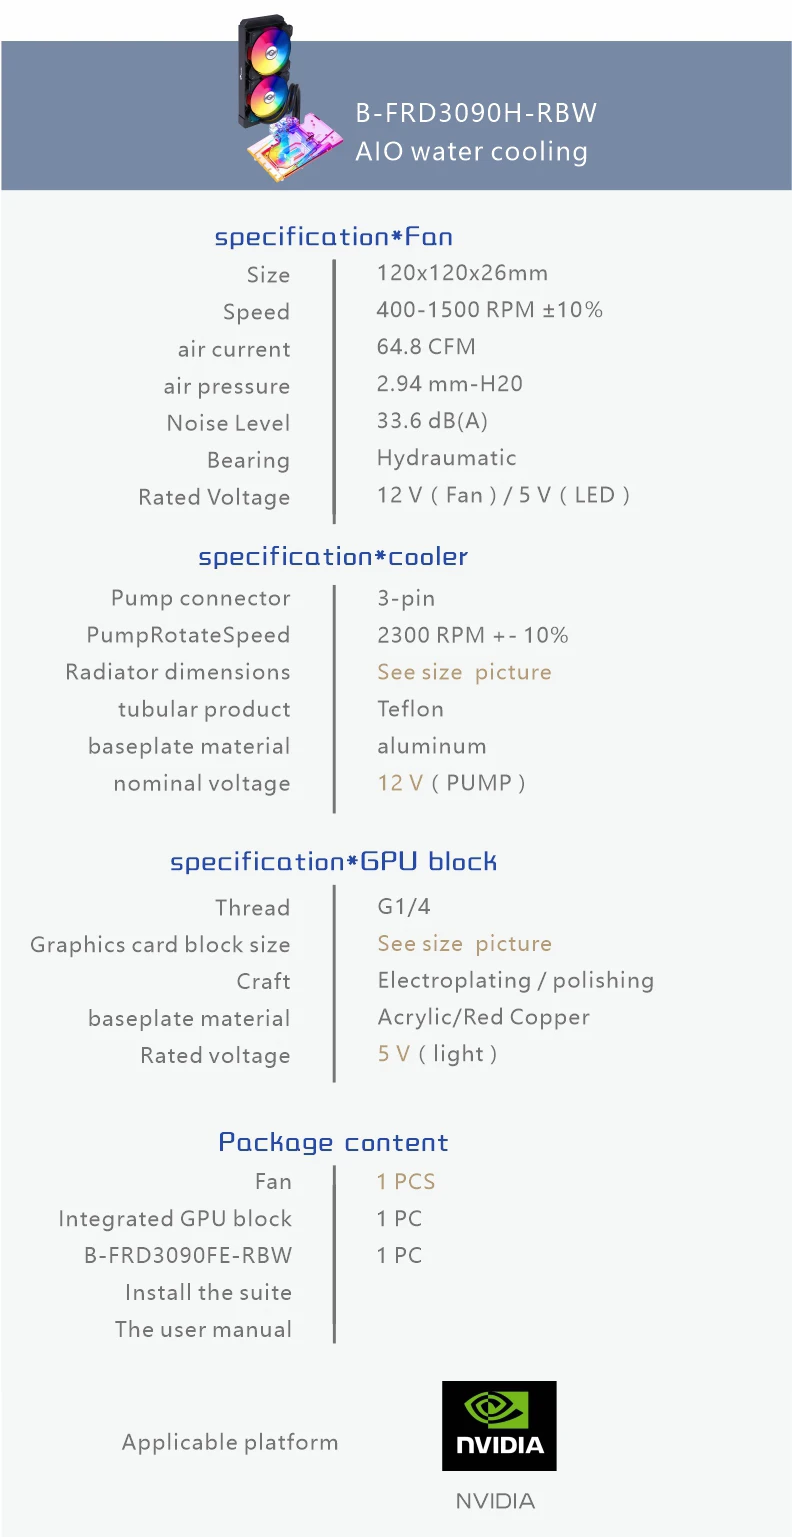
Task: Click the NVIDIA logo icon
Action: point(499,1425)
